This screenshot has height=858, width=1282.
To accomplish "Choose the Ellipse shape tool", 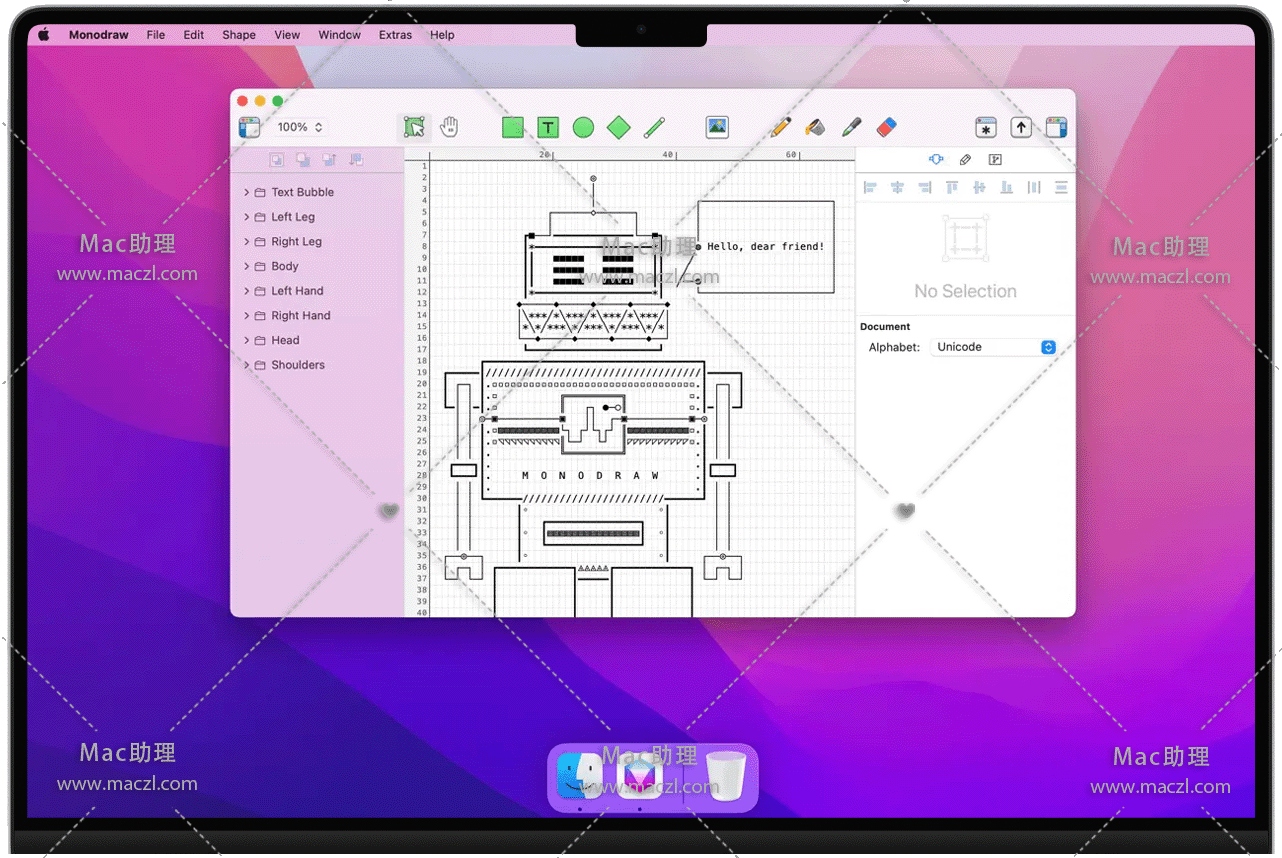I will [583, 127].
